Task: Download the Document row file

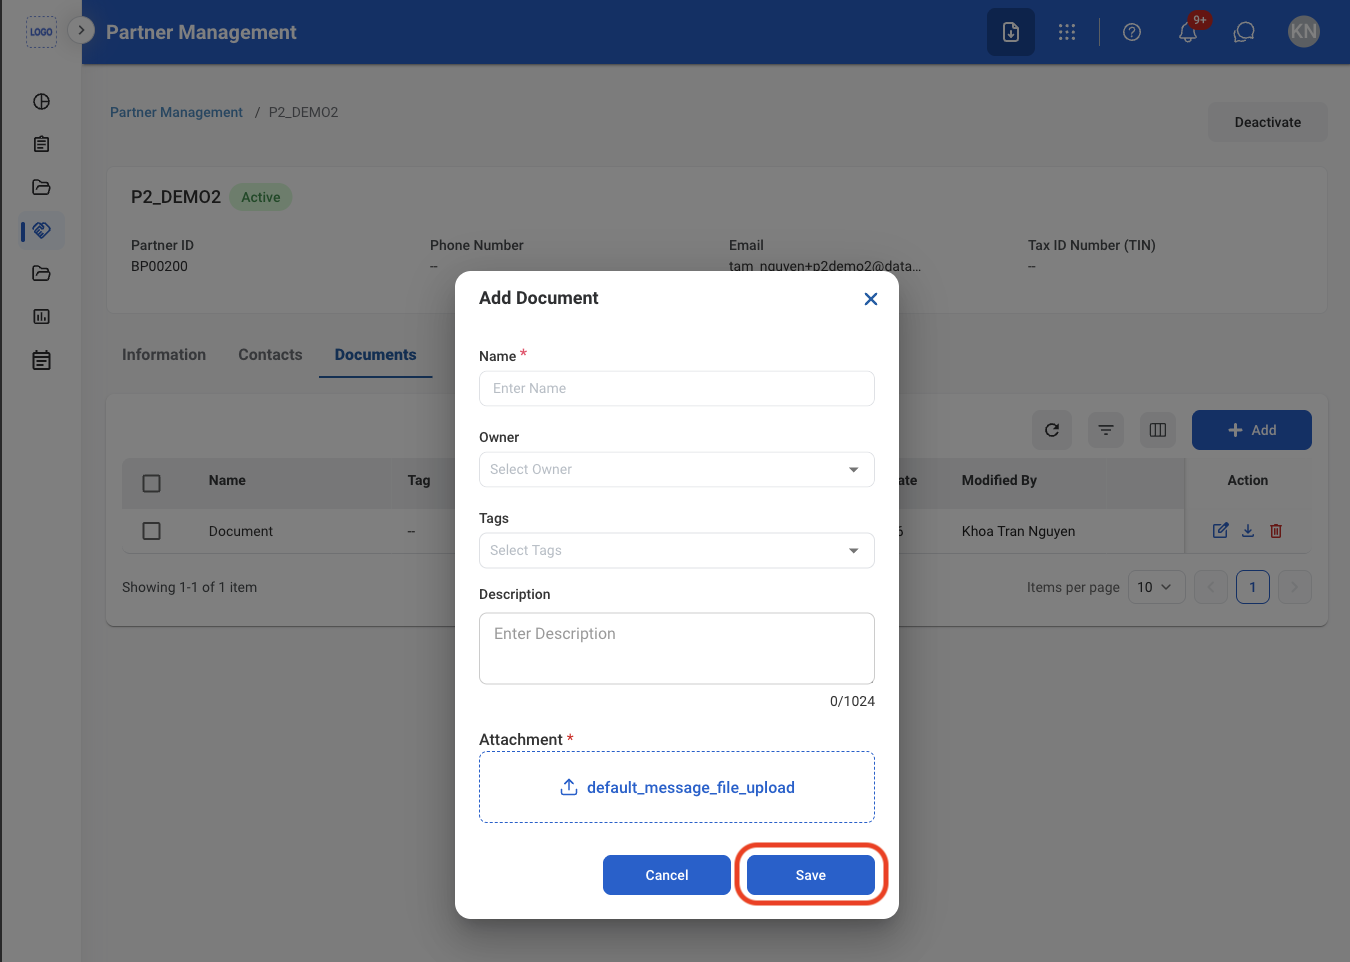Action: tap(1248, 531)
